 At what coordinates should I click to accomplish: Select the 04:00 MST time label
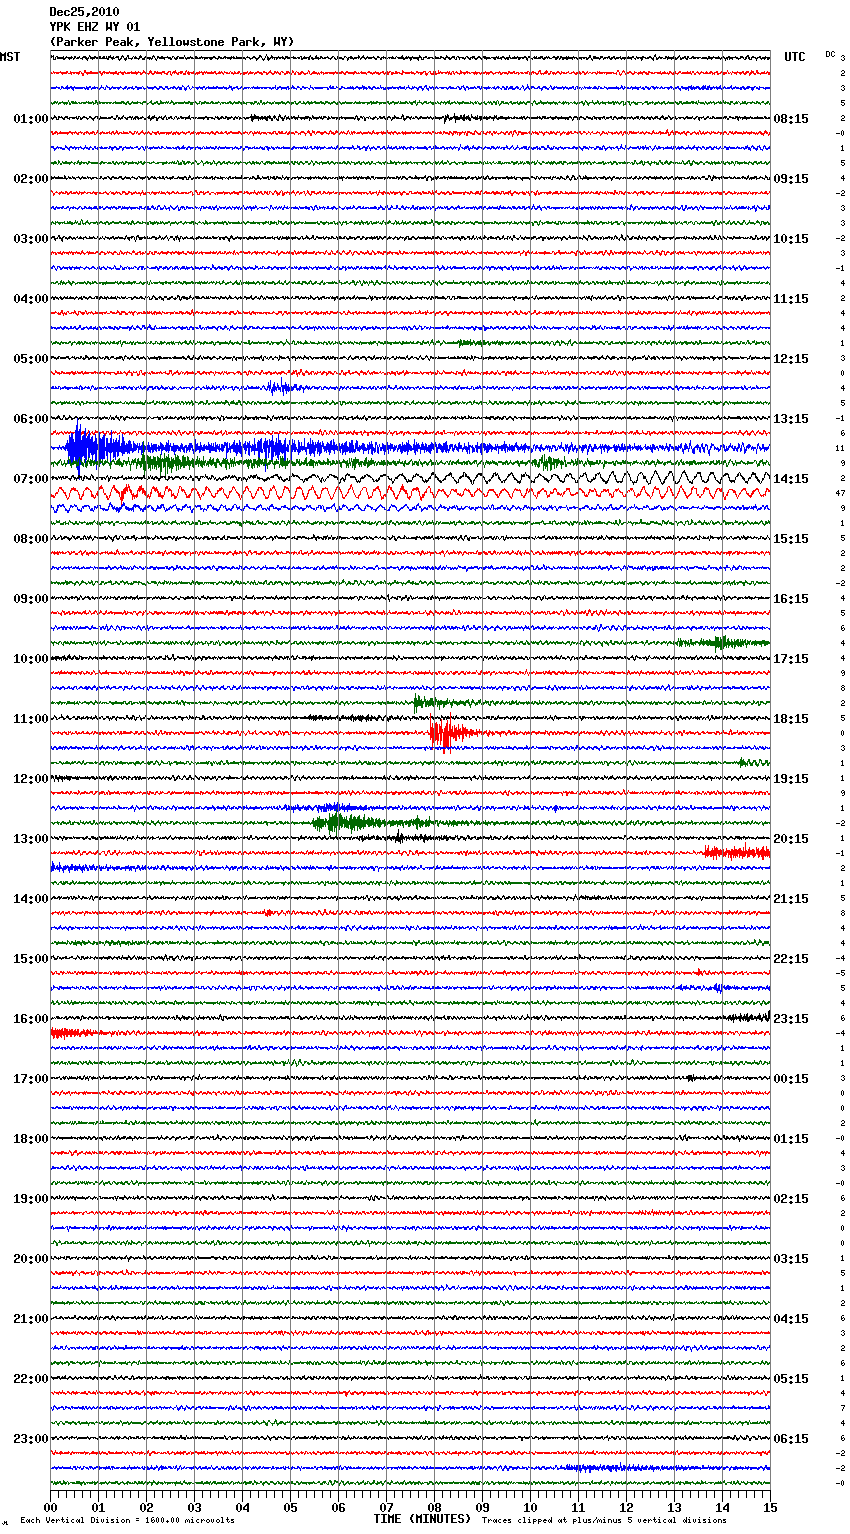[30, 299]
